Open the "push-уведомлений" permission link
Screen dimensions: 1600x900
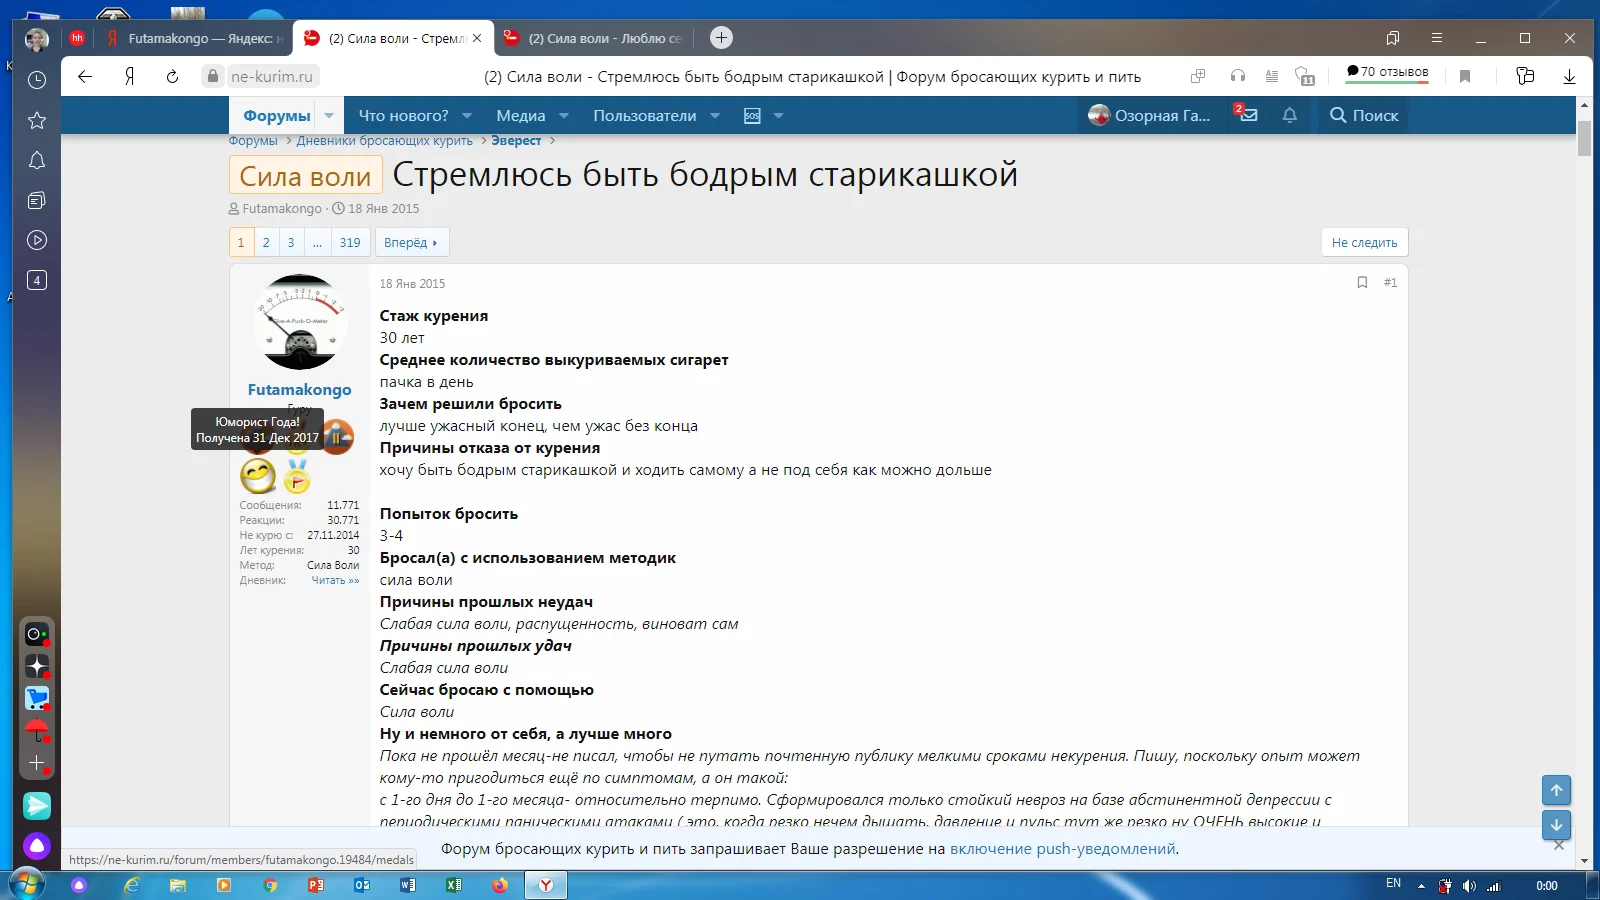pyautogui.click(x=1105, y=848)
